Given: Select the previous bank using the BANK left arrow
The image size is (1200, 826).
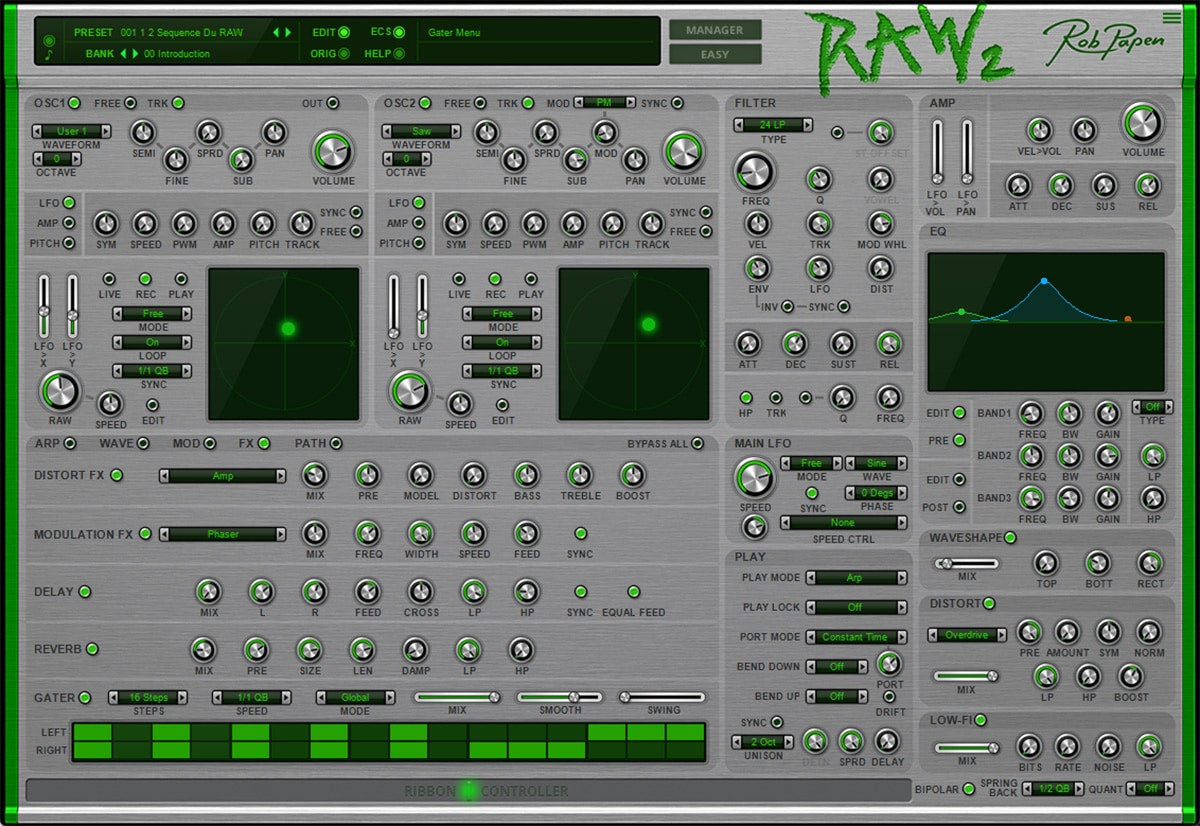Looking at the screenshot, I should (123, 53).
